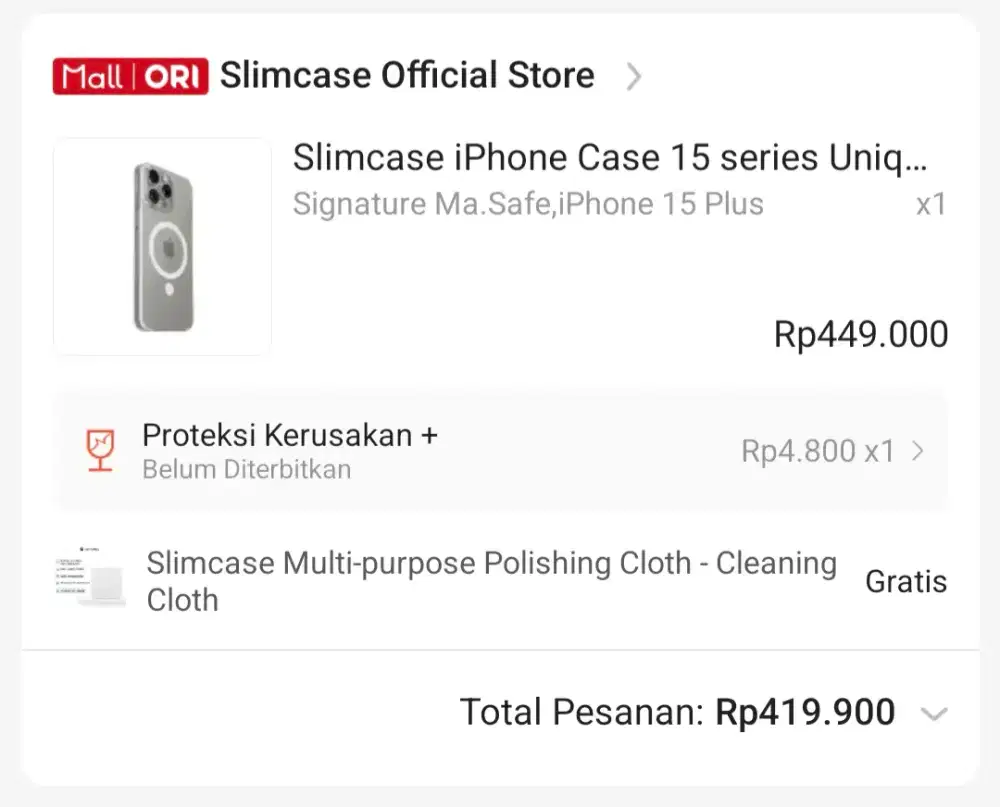1000x807 pixels.
Task: Click the Gratis label
Action: click(905, 581)
